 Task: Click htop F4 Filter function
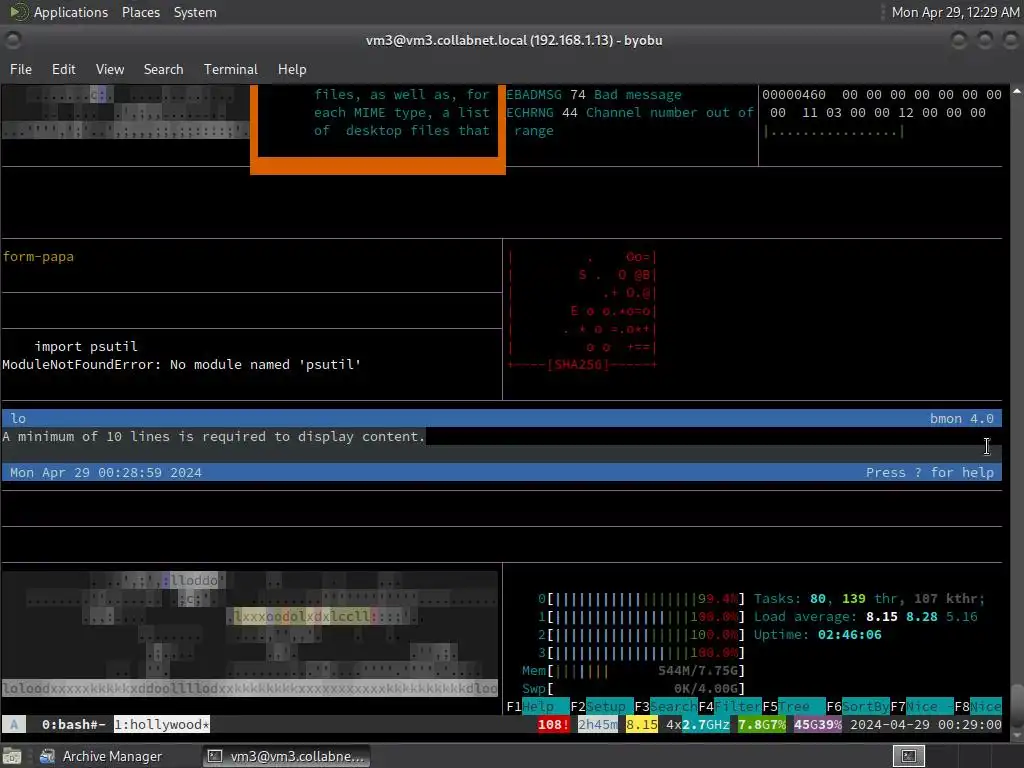(729, 707)
